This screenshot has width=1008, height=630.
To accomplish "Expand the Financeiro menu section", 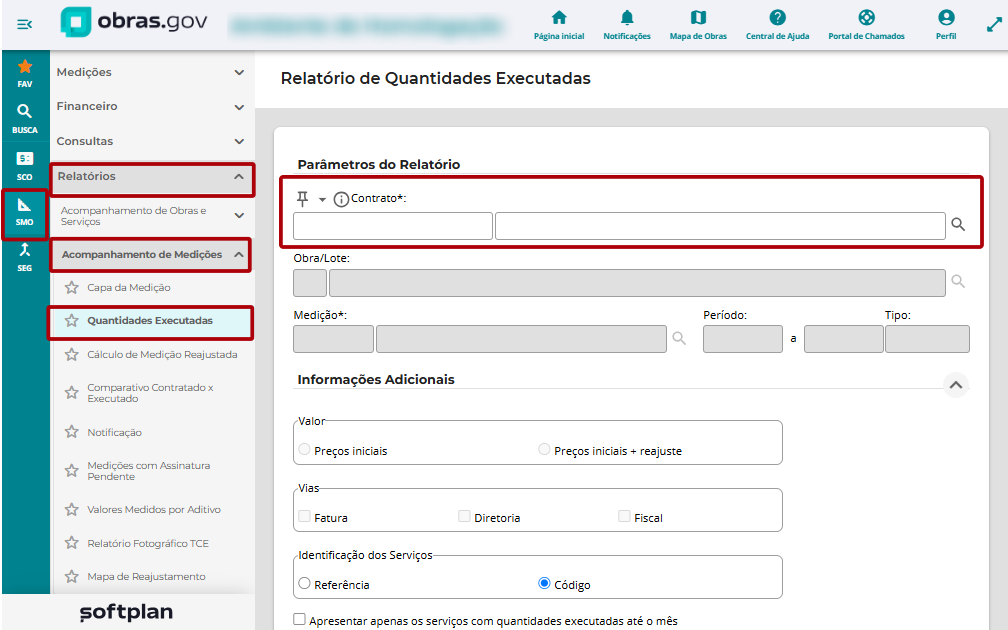I will (152, 106).
